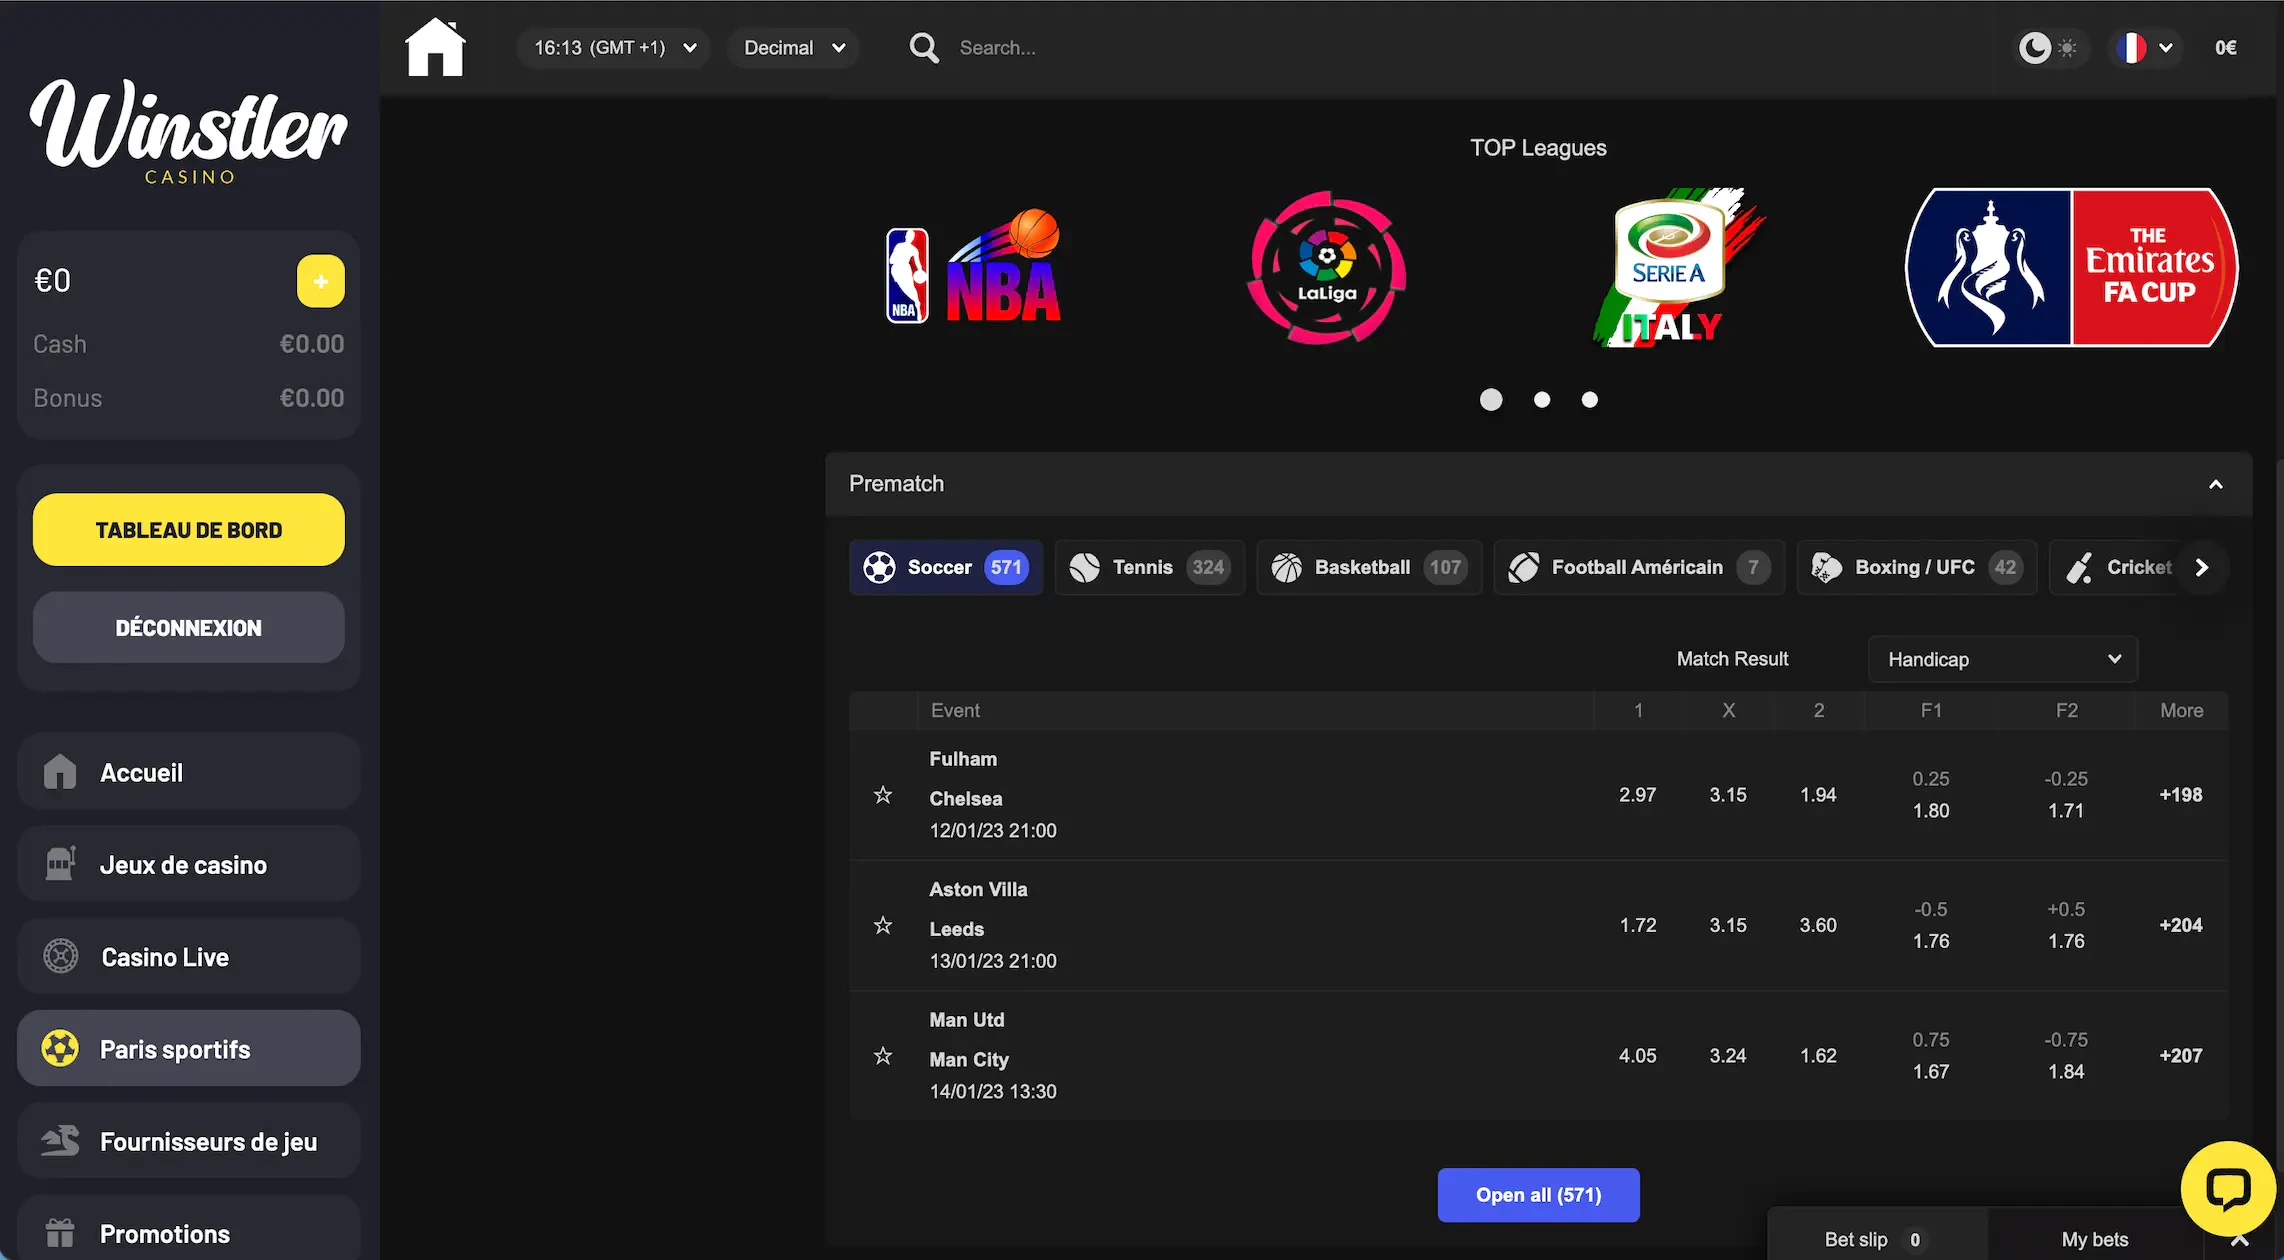Click the TABLEAU DE BORD button
Viewport: 2284px width, 1260px height.
(x=189, y=530)
